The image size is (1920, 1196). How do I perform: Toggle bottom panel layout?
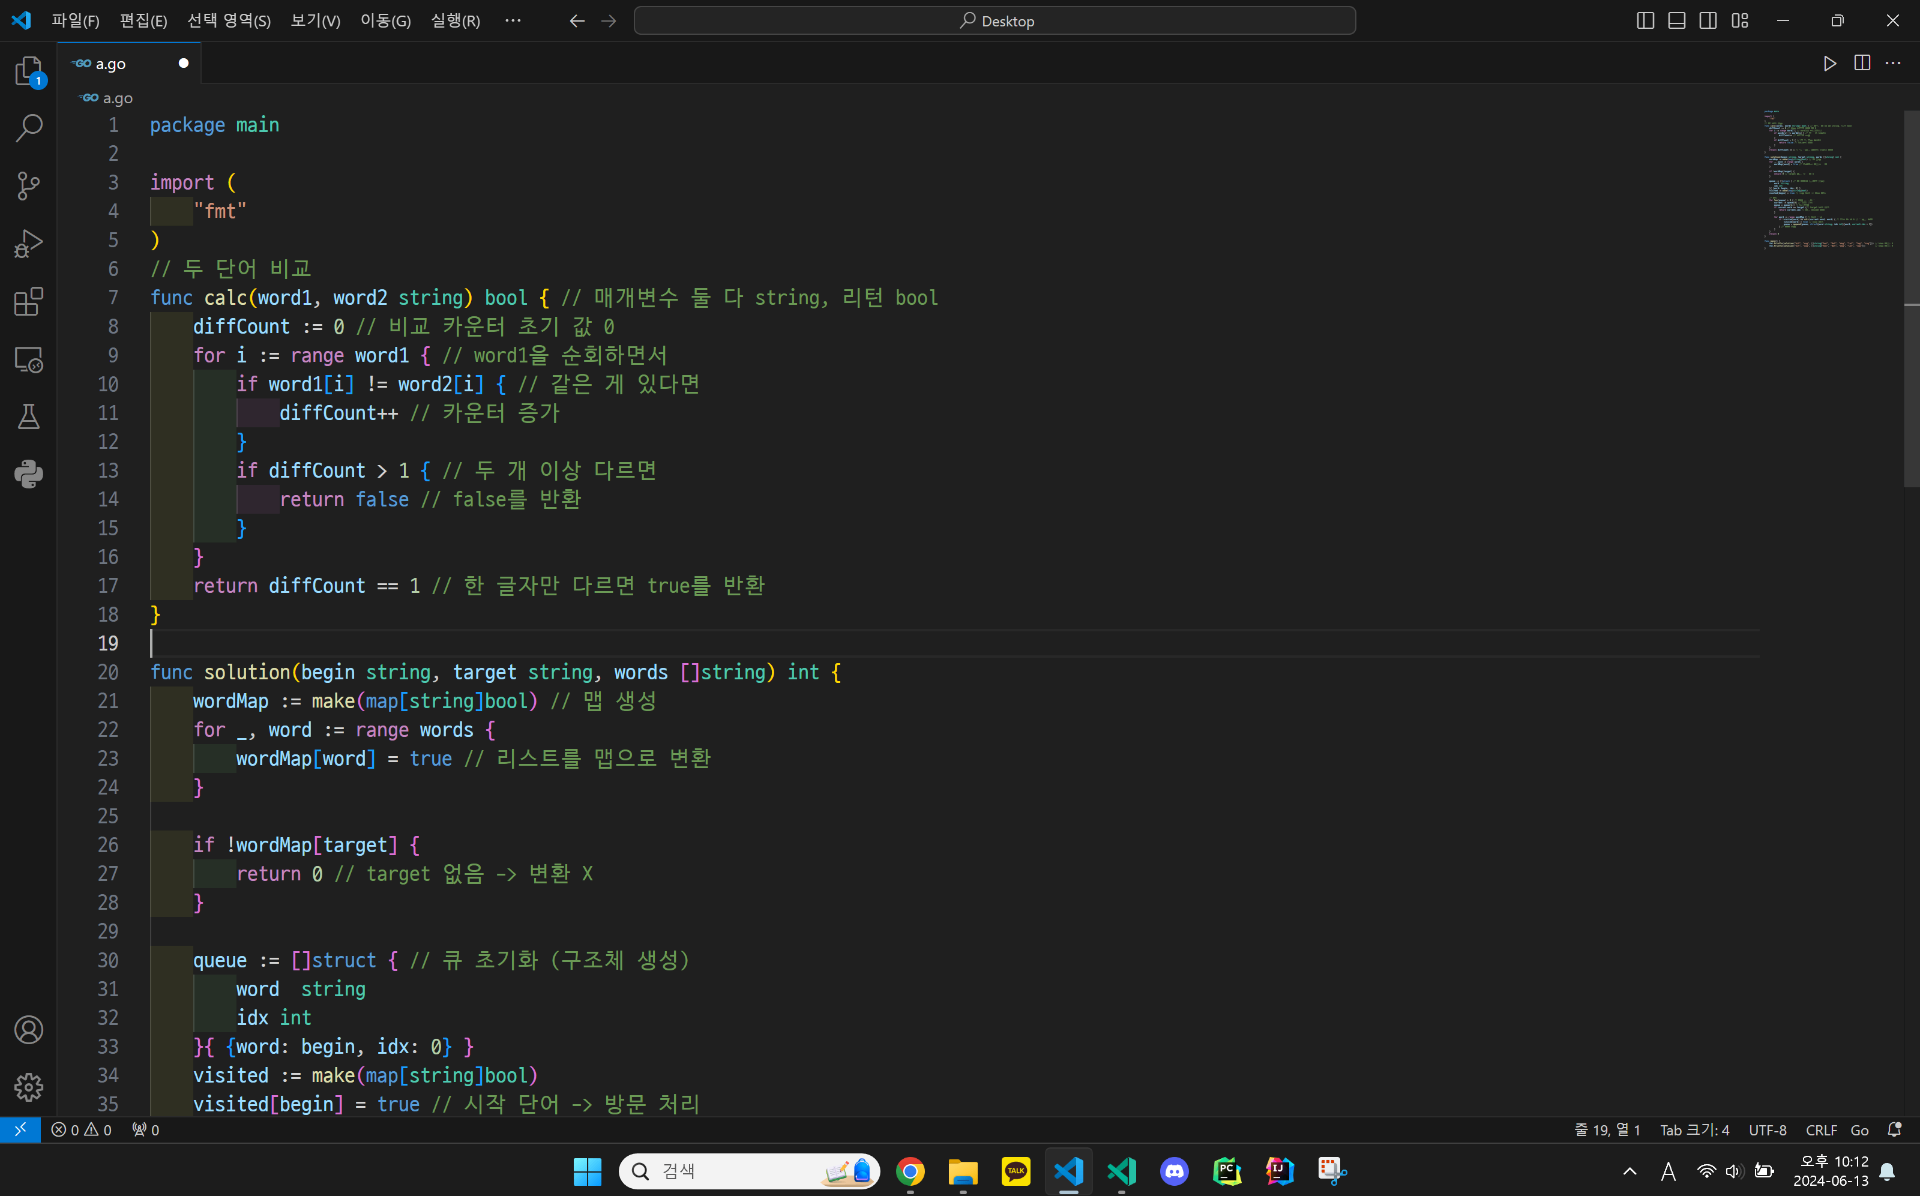1677,21
